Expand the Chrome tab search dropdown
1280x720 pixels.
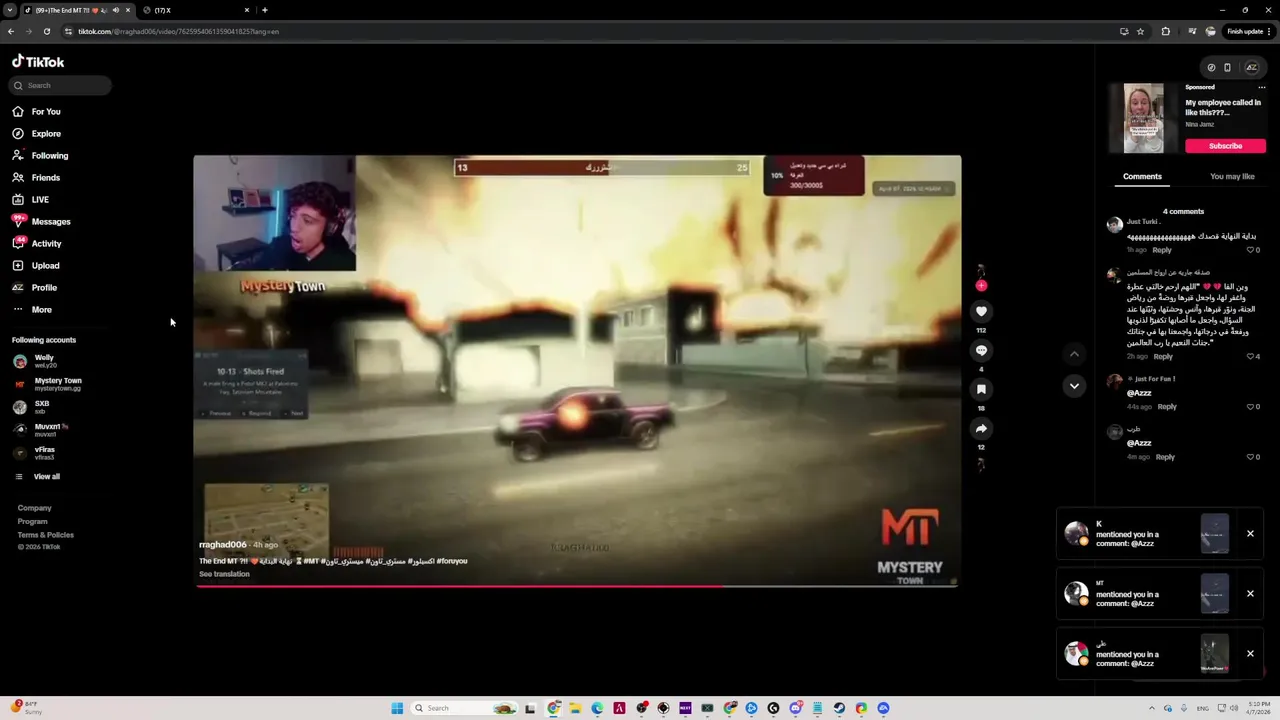[x=9, y=10]
